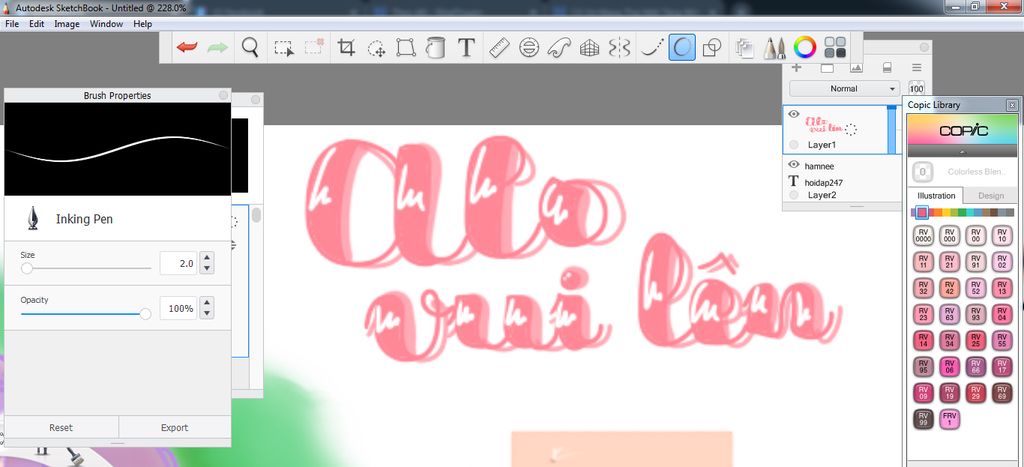This screenshot has height=467, width=1024.
Task: Open the Brush Palette pencils icon
Action: 775,48
